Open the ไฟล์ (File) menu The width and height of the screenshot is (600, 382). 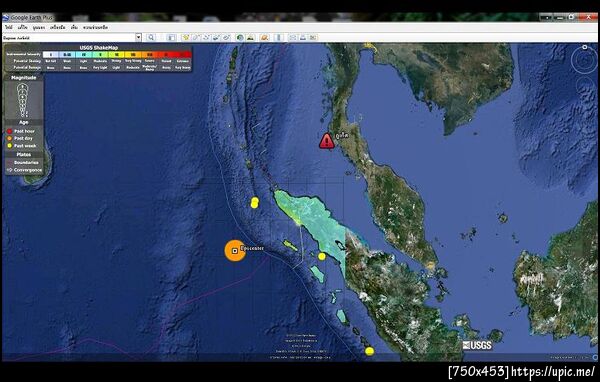click(8, 28)
